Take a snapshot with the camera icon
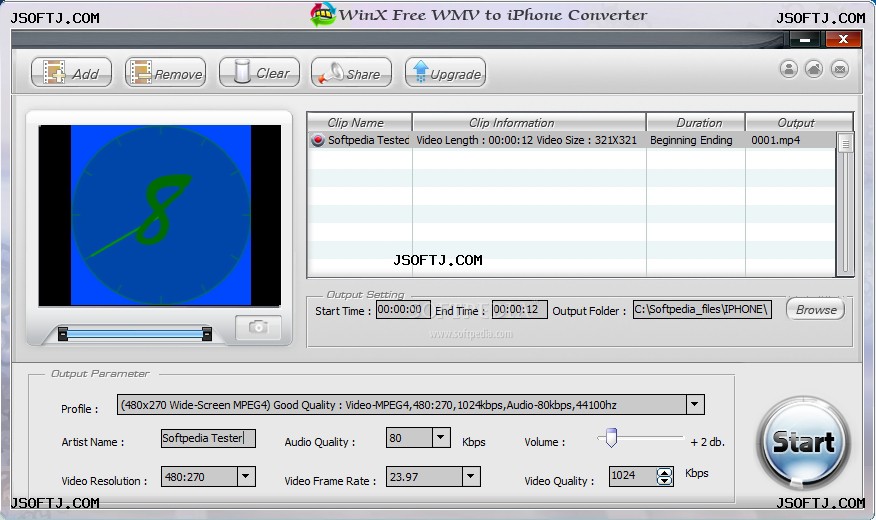876x520 pixels. pyautogui.click(x=258, y=327)
